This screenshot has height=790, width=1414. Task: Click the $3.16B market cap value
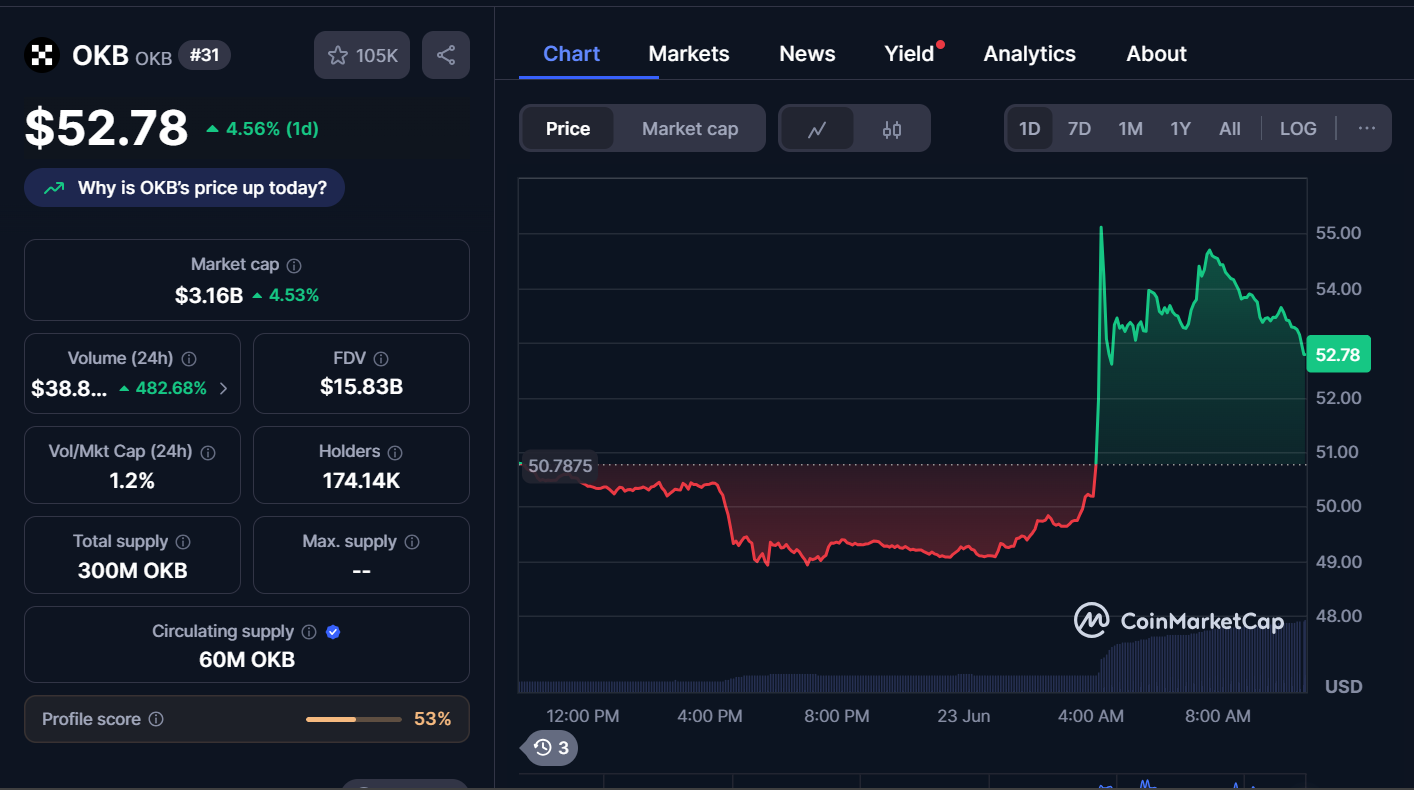209,295
